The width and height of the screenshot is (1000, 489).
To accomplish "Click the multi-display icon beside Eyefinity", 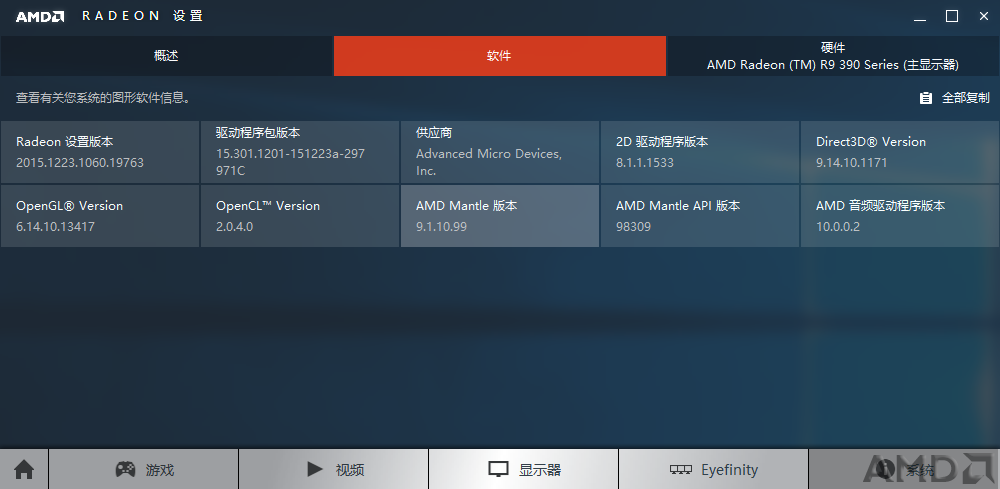I will [681, 470].
